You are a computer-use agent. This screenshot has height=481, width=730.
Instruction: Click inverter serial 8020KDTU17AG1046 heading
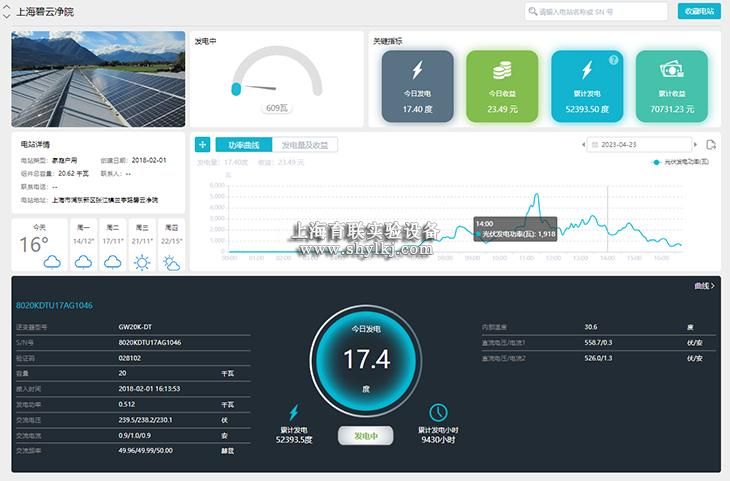pyautogui.click(x=54, y=306)
